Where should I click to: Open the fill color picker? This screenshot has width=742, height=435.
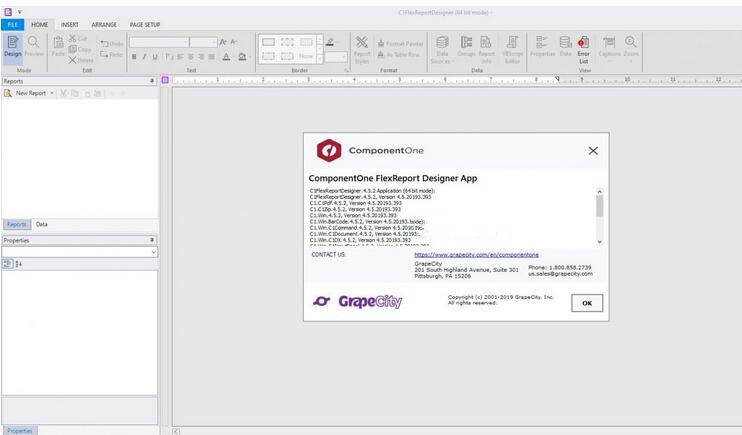click(x=242, y=57)
